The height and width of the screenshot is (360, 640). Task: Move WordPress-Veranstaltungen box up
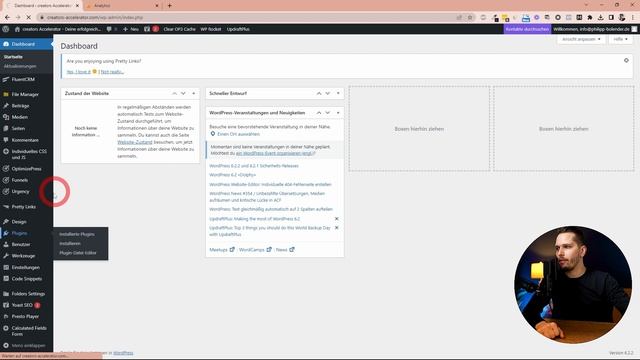tap(319, 113)
